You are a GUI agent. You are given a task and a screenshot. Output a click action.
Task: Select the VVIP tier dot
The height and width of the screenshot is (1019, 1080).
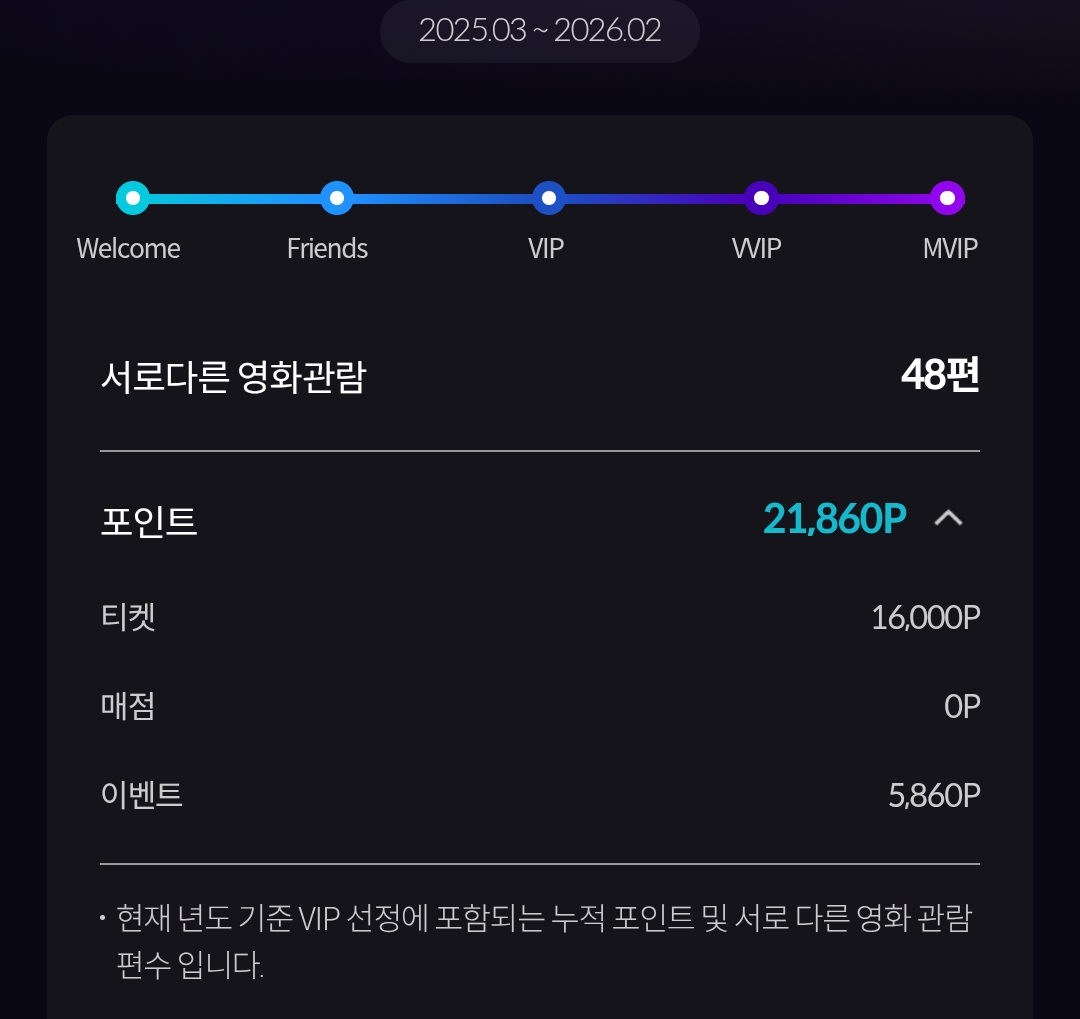761,198
